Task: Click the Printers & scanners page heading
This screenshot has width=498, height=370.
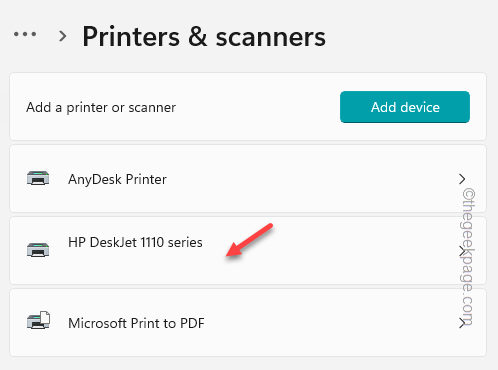Action: pos(204,37)
